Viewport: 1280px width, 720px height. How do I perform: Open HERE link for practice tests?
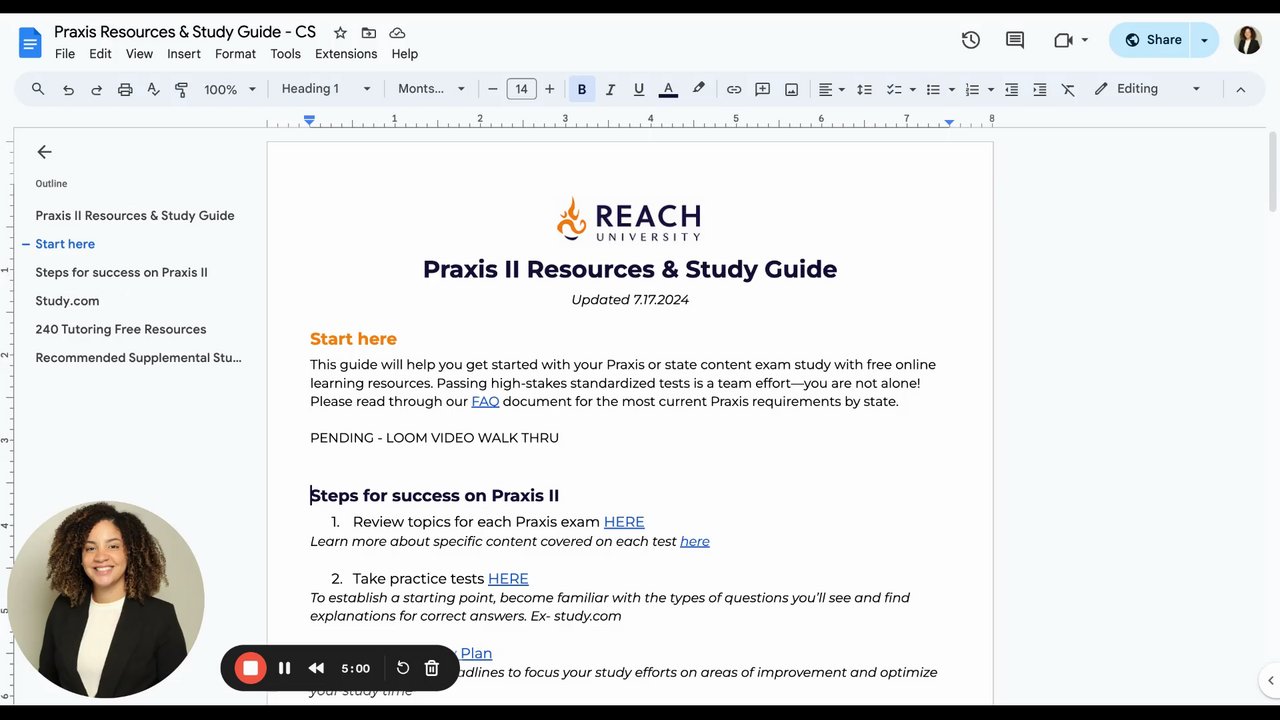(x=508, y=579)
